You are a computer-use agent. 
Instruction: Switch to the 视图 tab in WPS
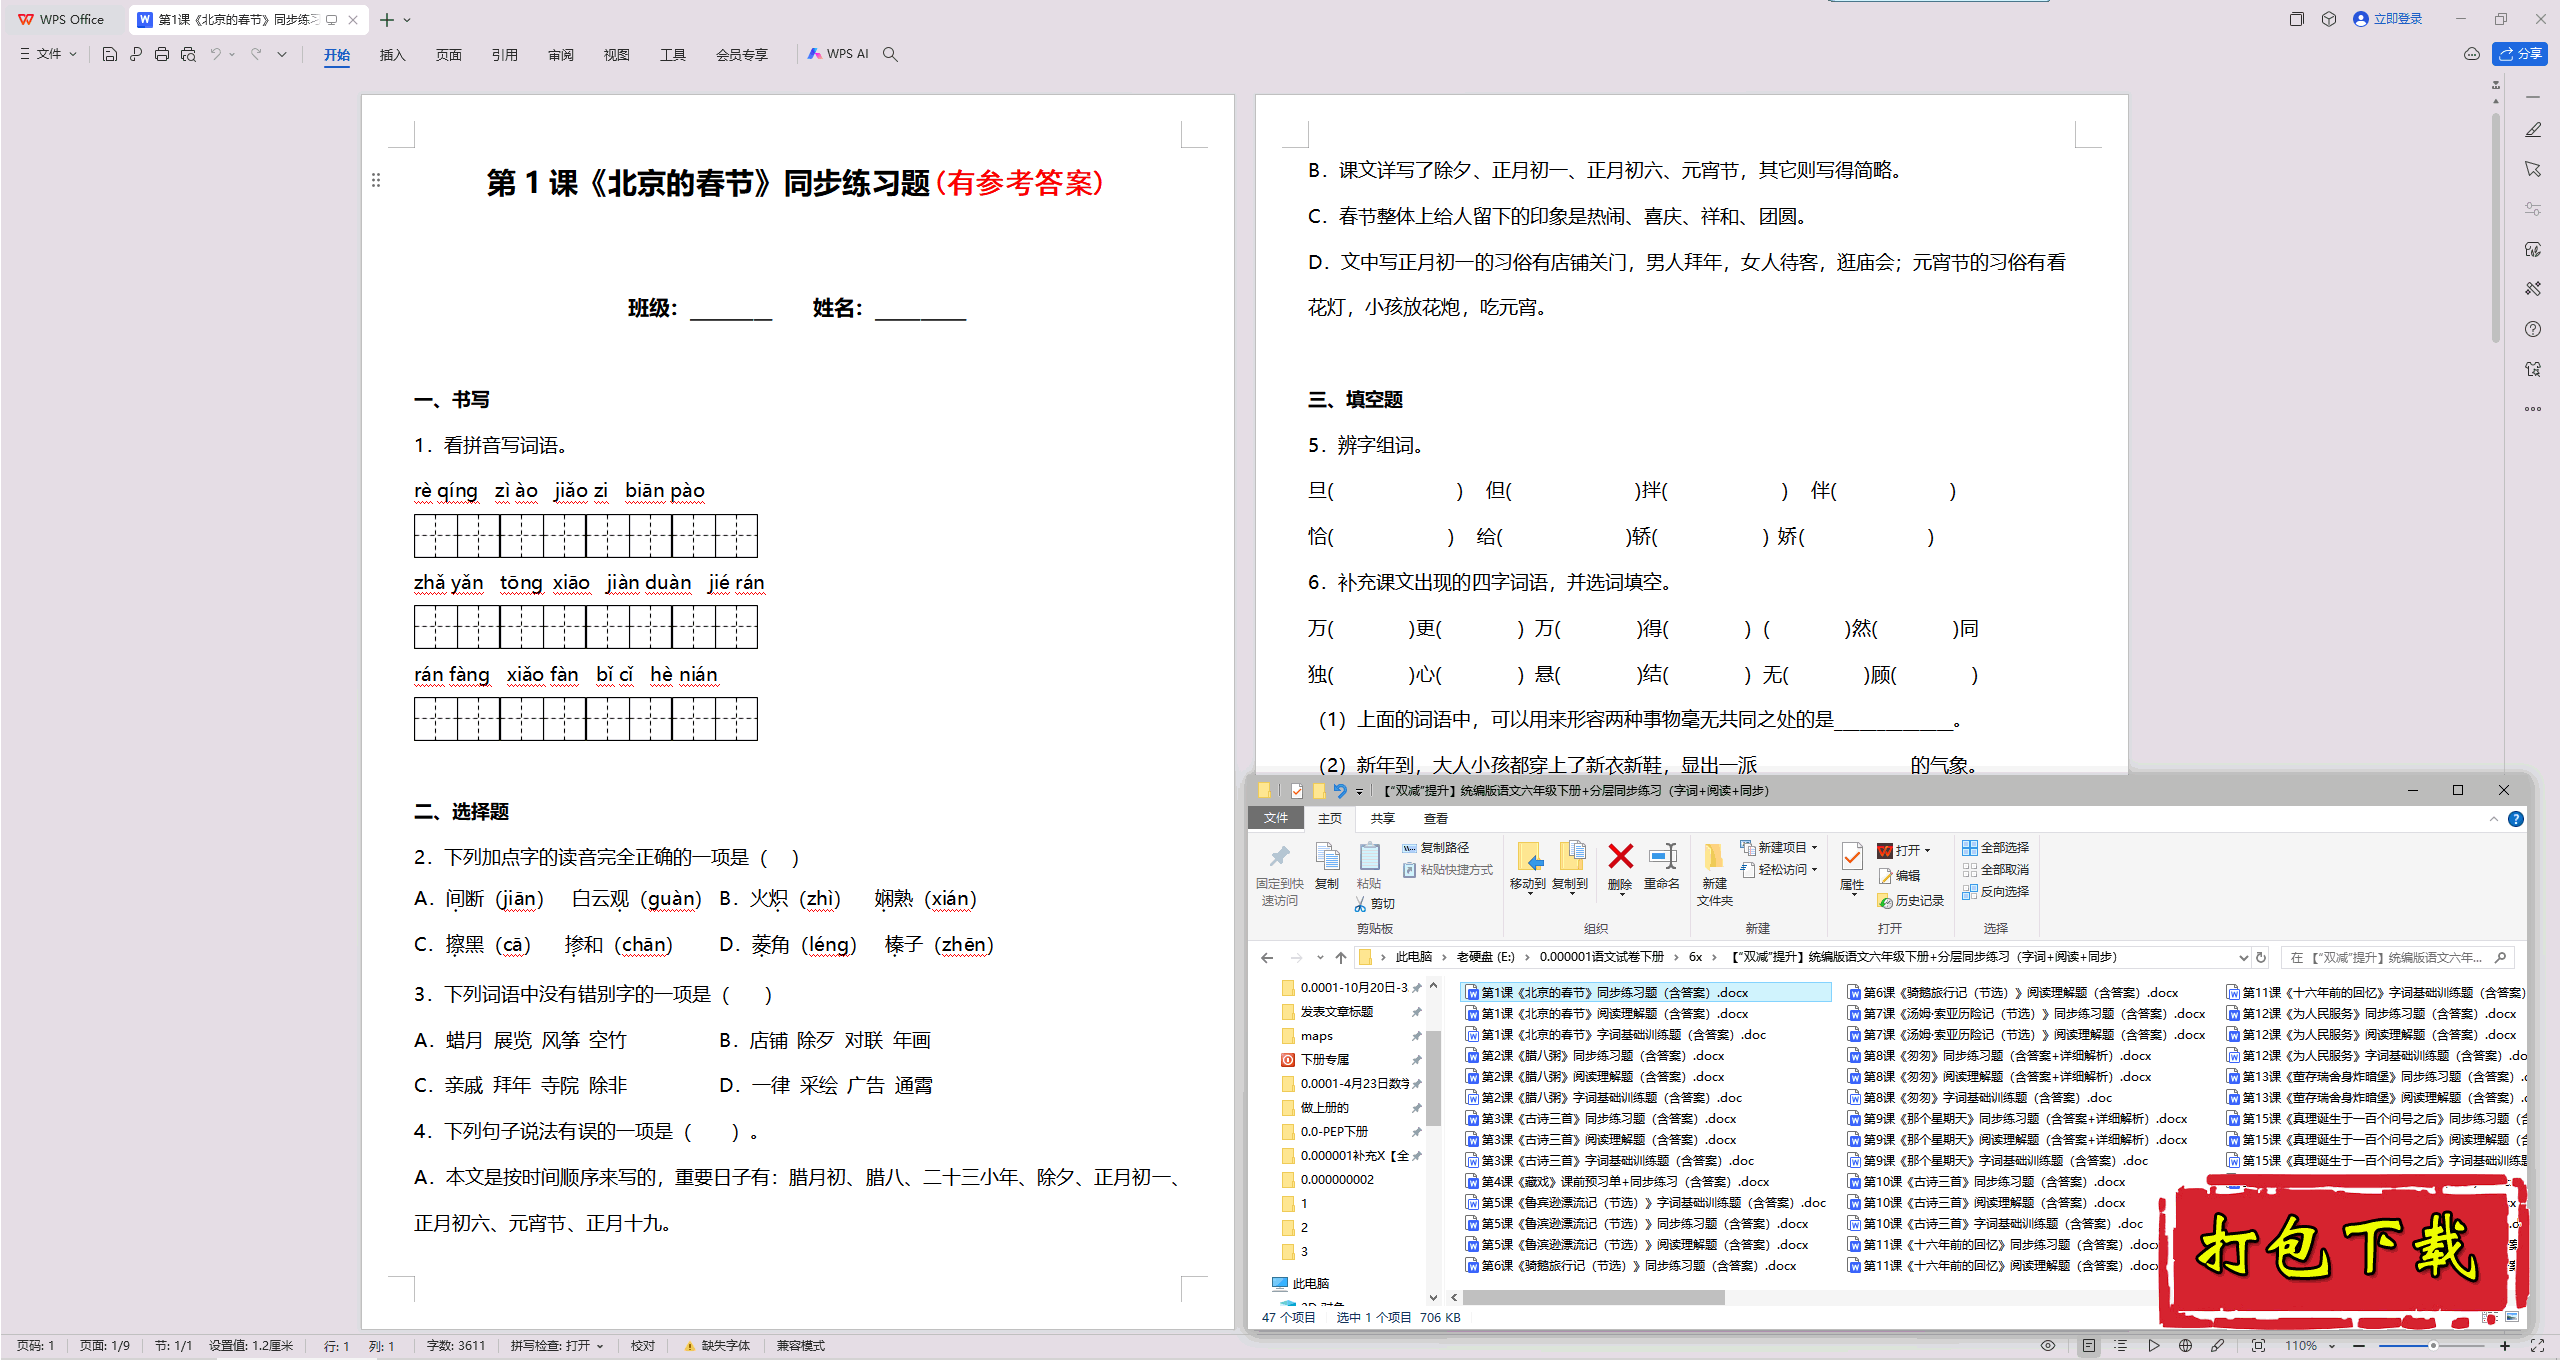[x=616, y=55]
